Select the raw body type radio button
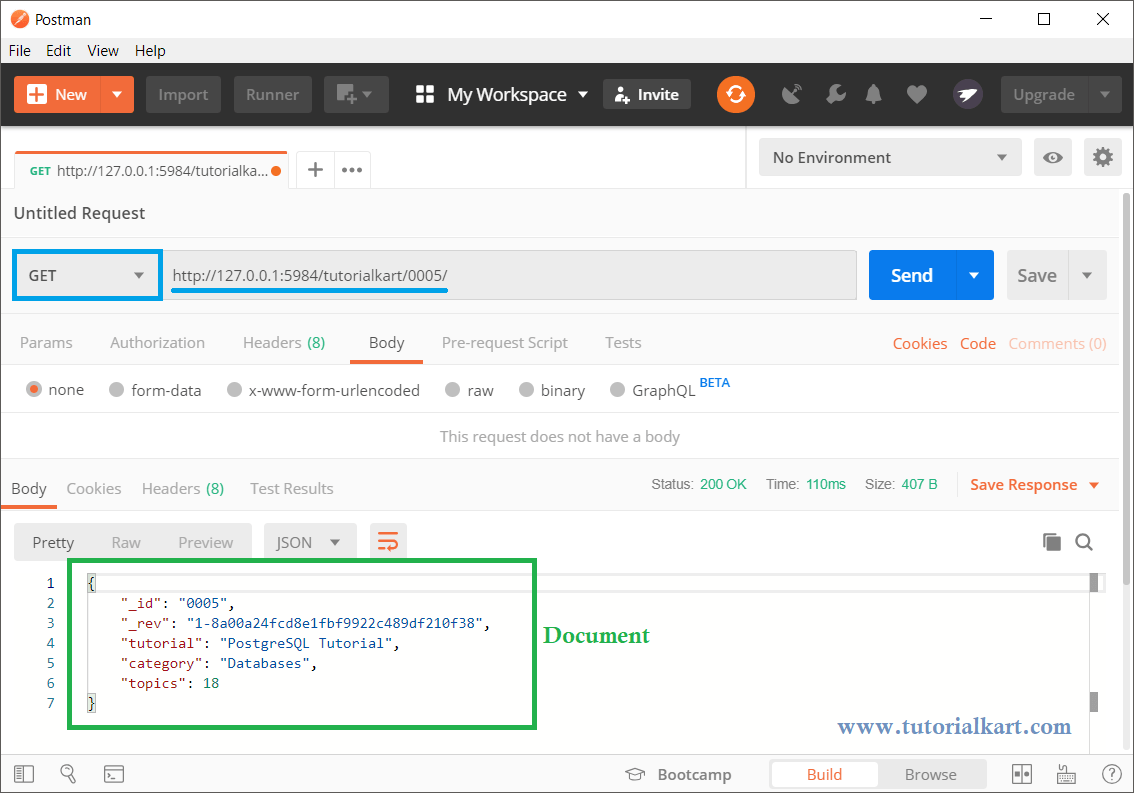Image resolution: width=1134 pixels, height=793 pixels. tap(454, 390)
